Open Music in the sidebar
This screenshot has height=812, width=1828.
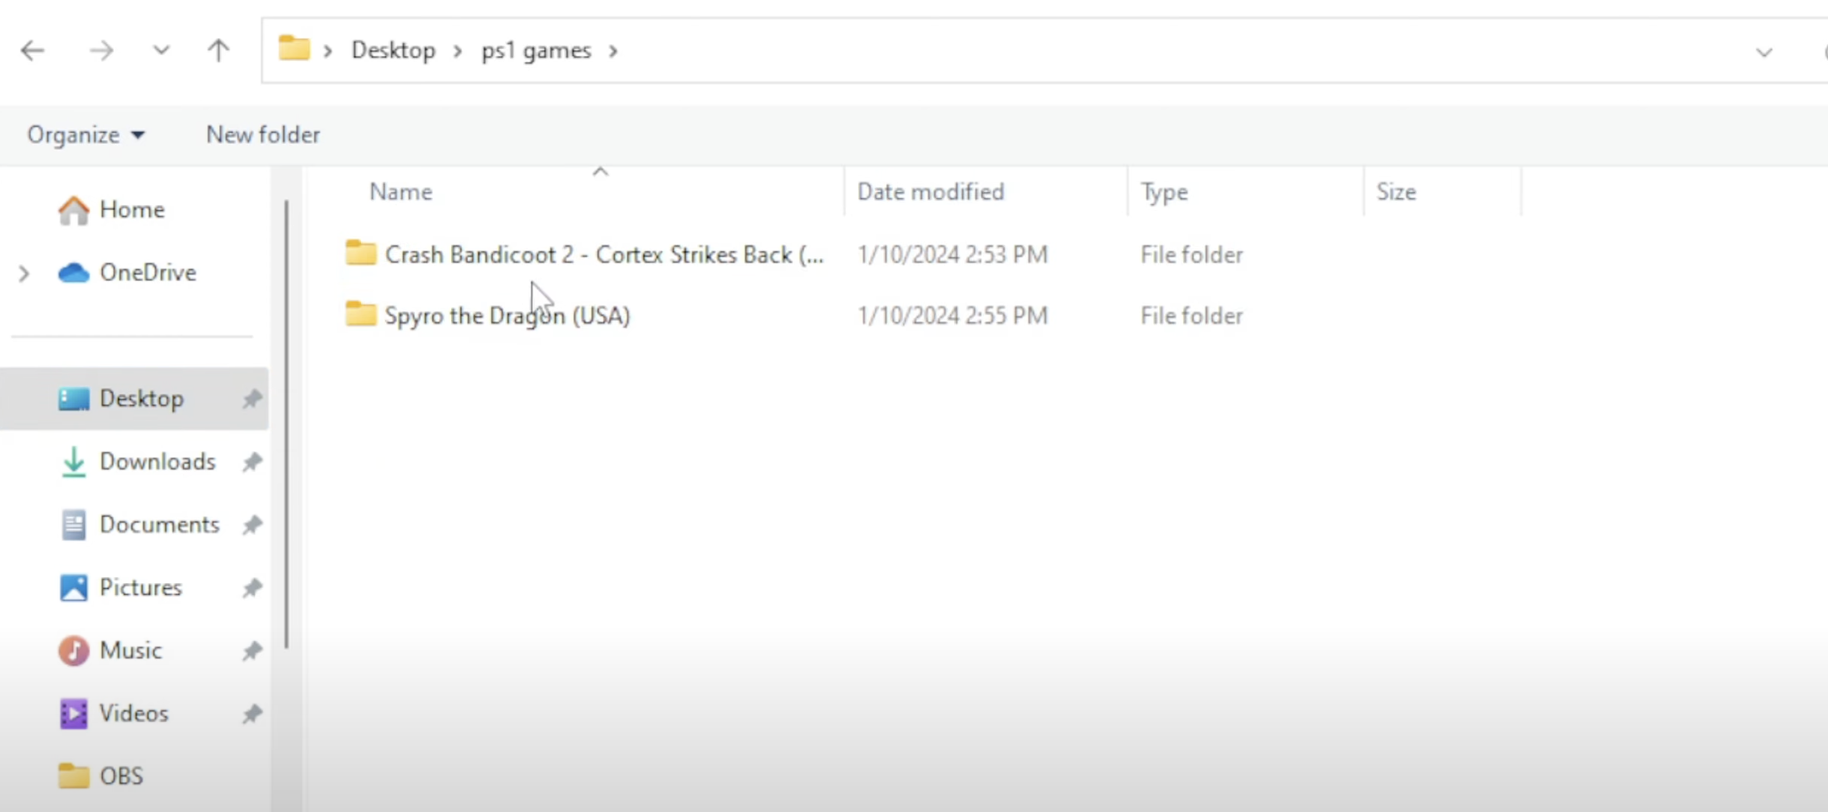pyautogui.click(x=130, y=650)
